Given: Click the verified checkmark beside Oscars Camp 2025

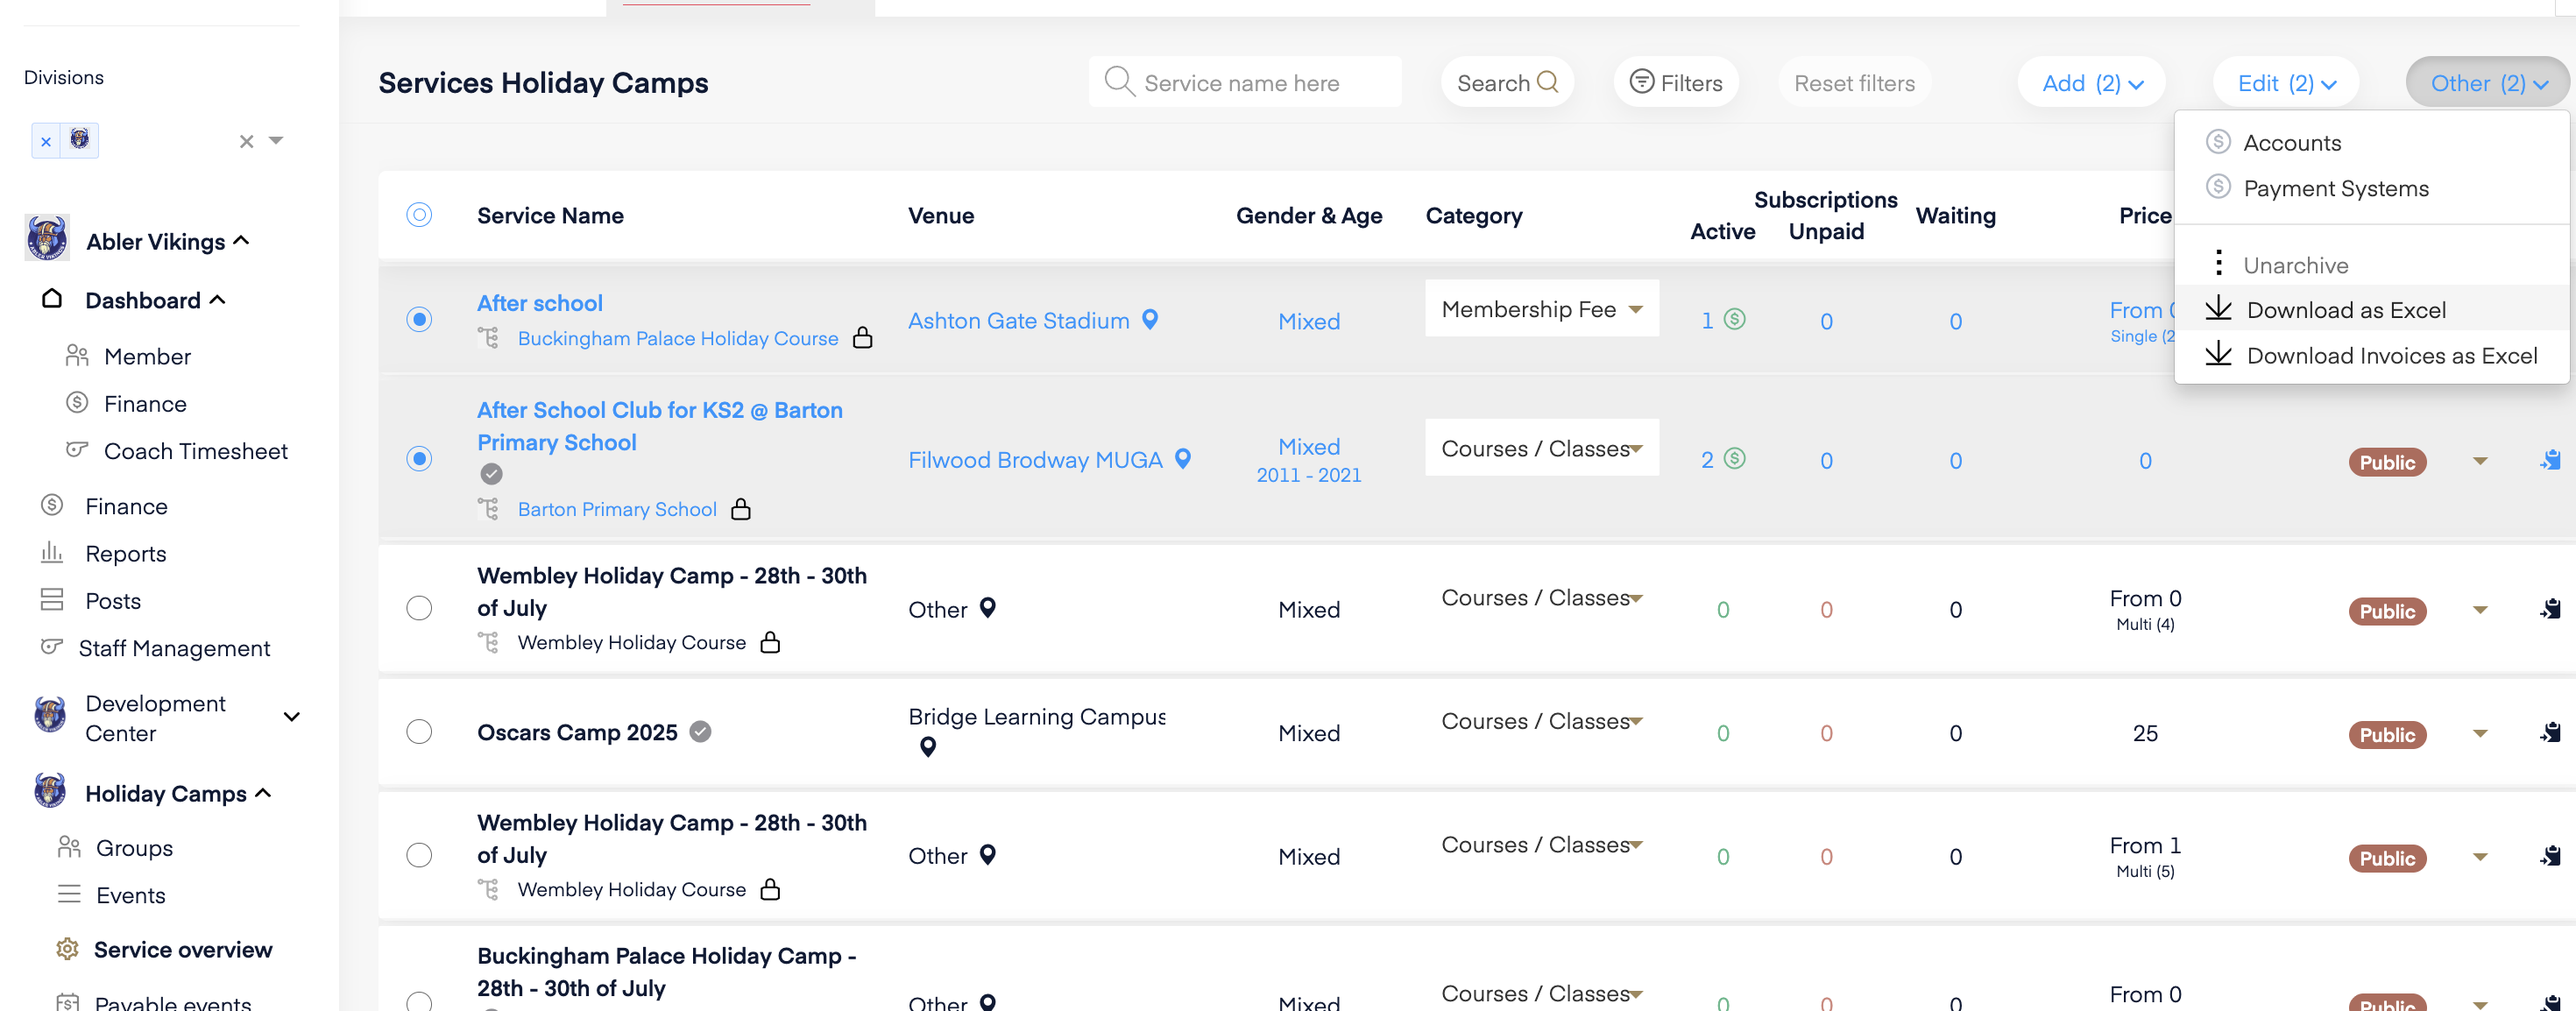Looking at the screenshot, I should (x=701, y=732).
